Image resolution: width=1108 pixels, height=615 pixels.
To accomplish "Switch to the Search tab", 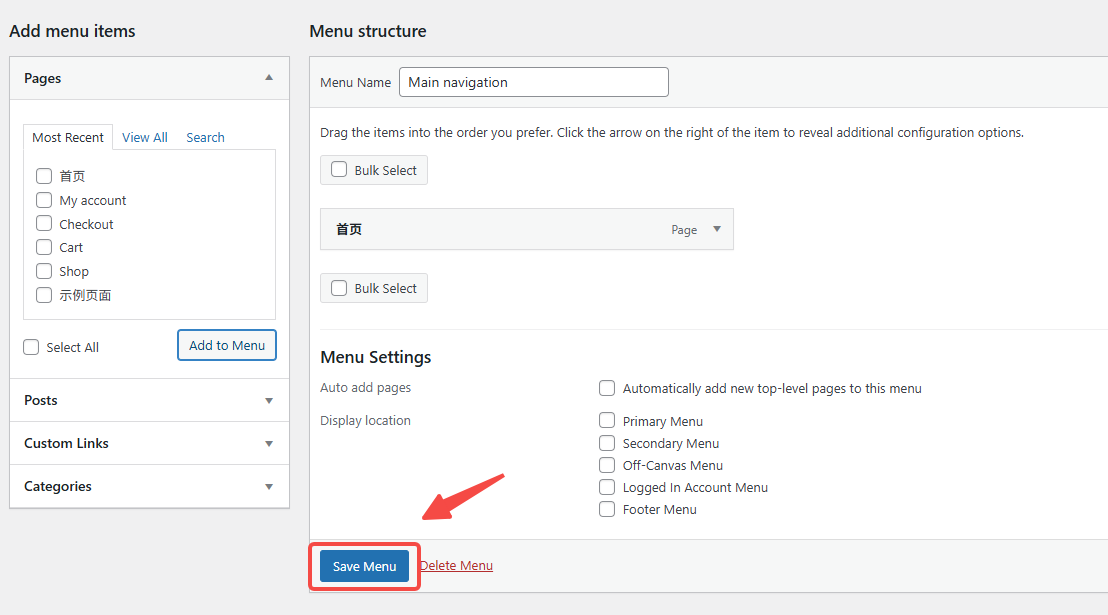I will tap(205, 137).
